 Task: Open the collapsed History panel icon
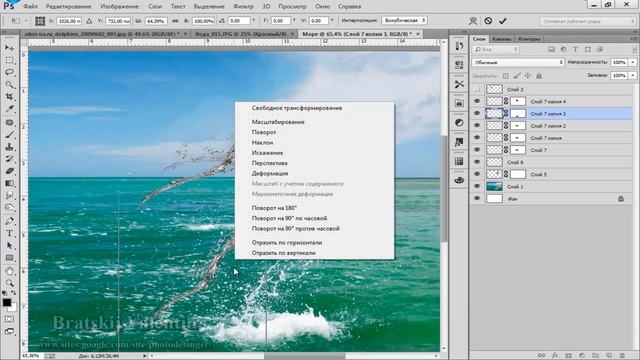[x=459, y=46]
